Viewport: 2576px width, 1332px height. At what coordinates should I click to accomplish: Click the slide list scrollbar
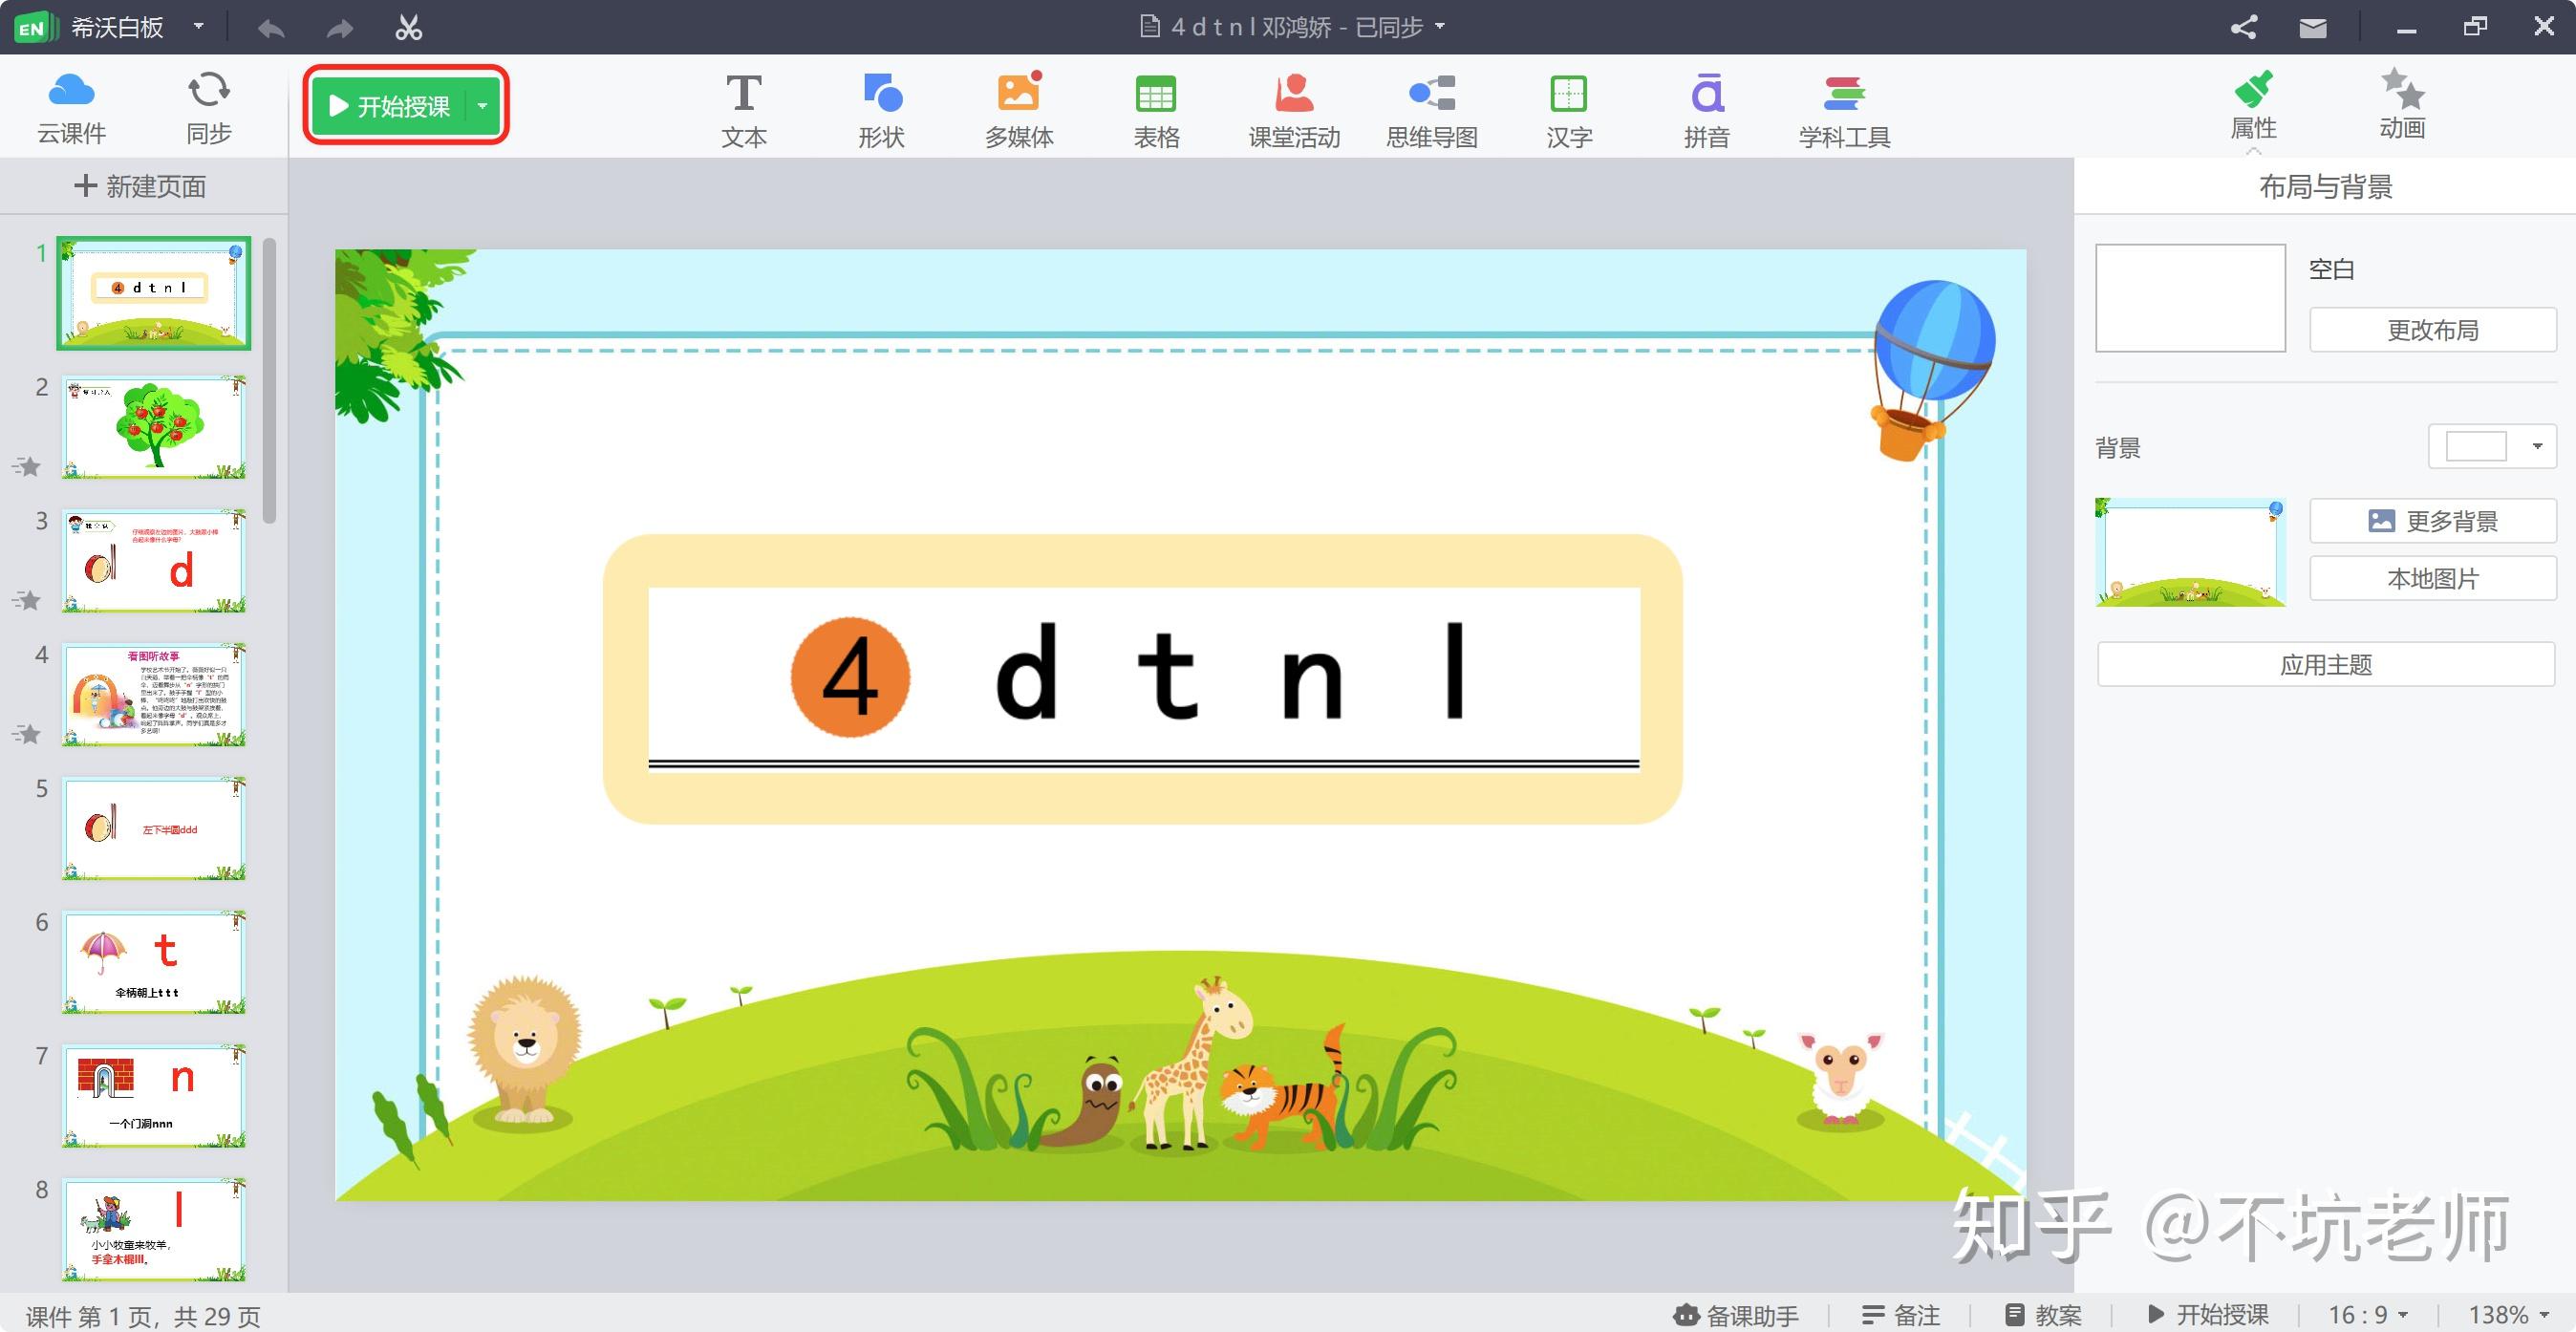click(x=269, y=381)
